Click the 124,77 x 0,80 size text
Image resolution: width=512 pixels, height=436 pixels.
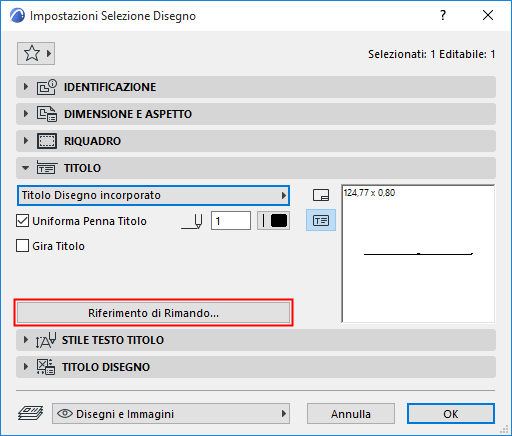(369, 193)
